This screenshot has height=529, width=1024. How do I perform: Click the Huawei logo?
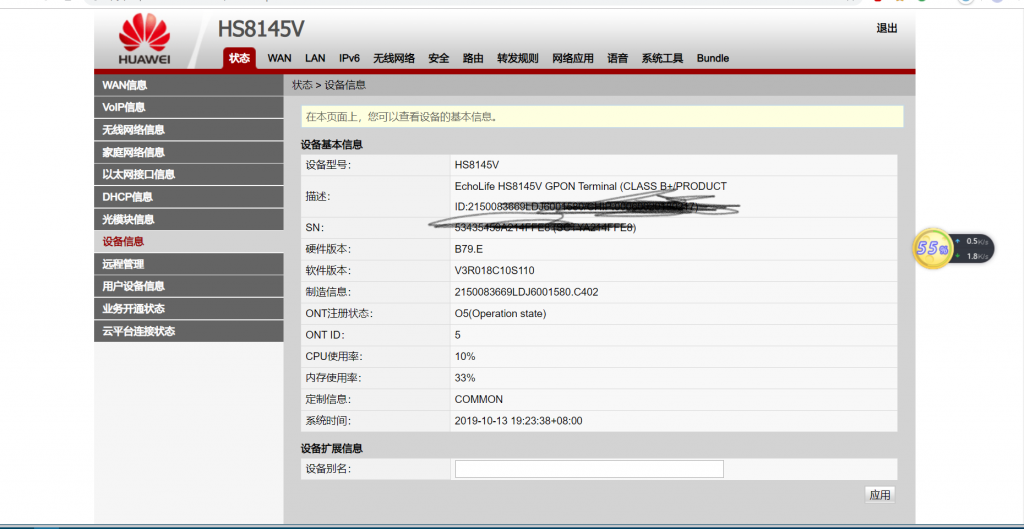pos(144,40)
